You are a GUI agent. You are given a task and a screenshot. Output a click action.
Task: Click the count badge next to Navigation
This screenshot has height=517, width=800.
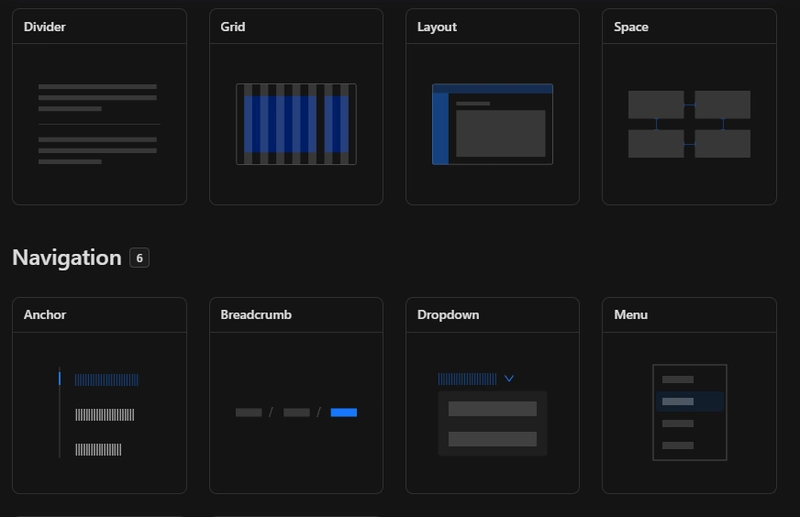(139, 258)
